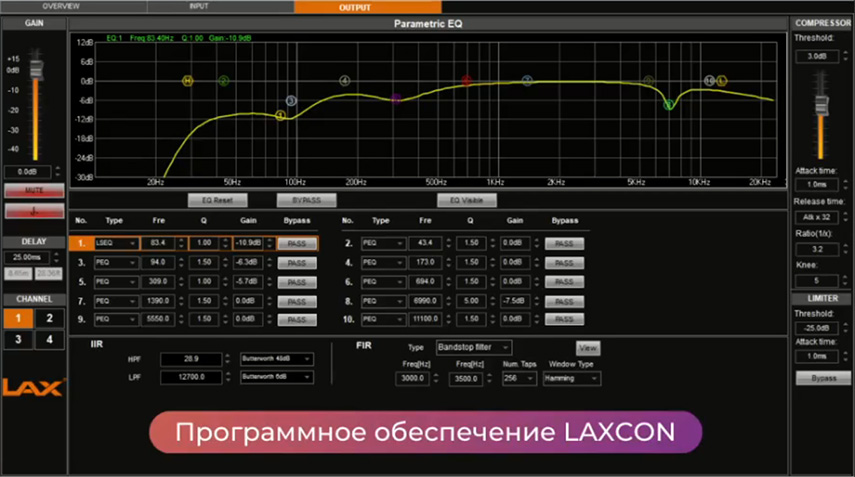Open band 2 PEQ type dropdown
The image size is (855, 477).
383,243
